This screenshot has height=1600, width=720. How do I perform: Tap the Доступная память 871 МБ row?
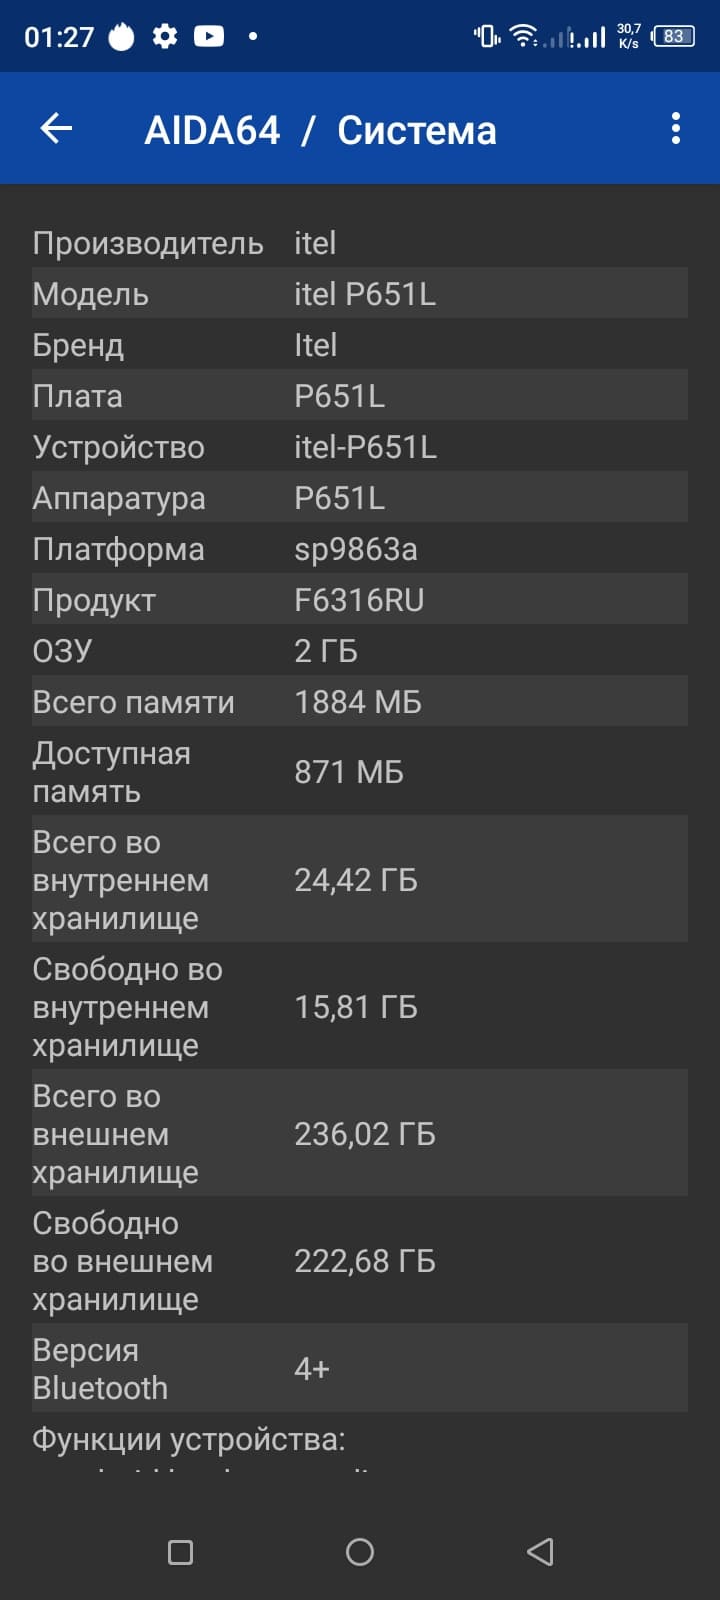click(x=360, y=772)
